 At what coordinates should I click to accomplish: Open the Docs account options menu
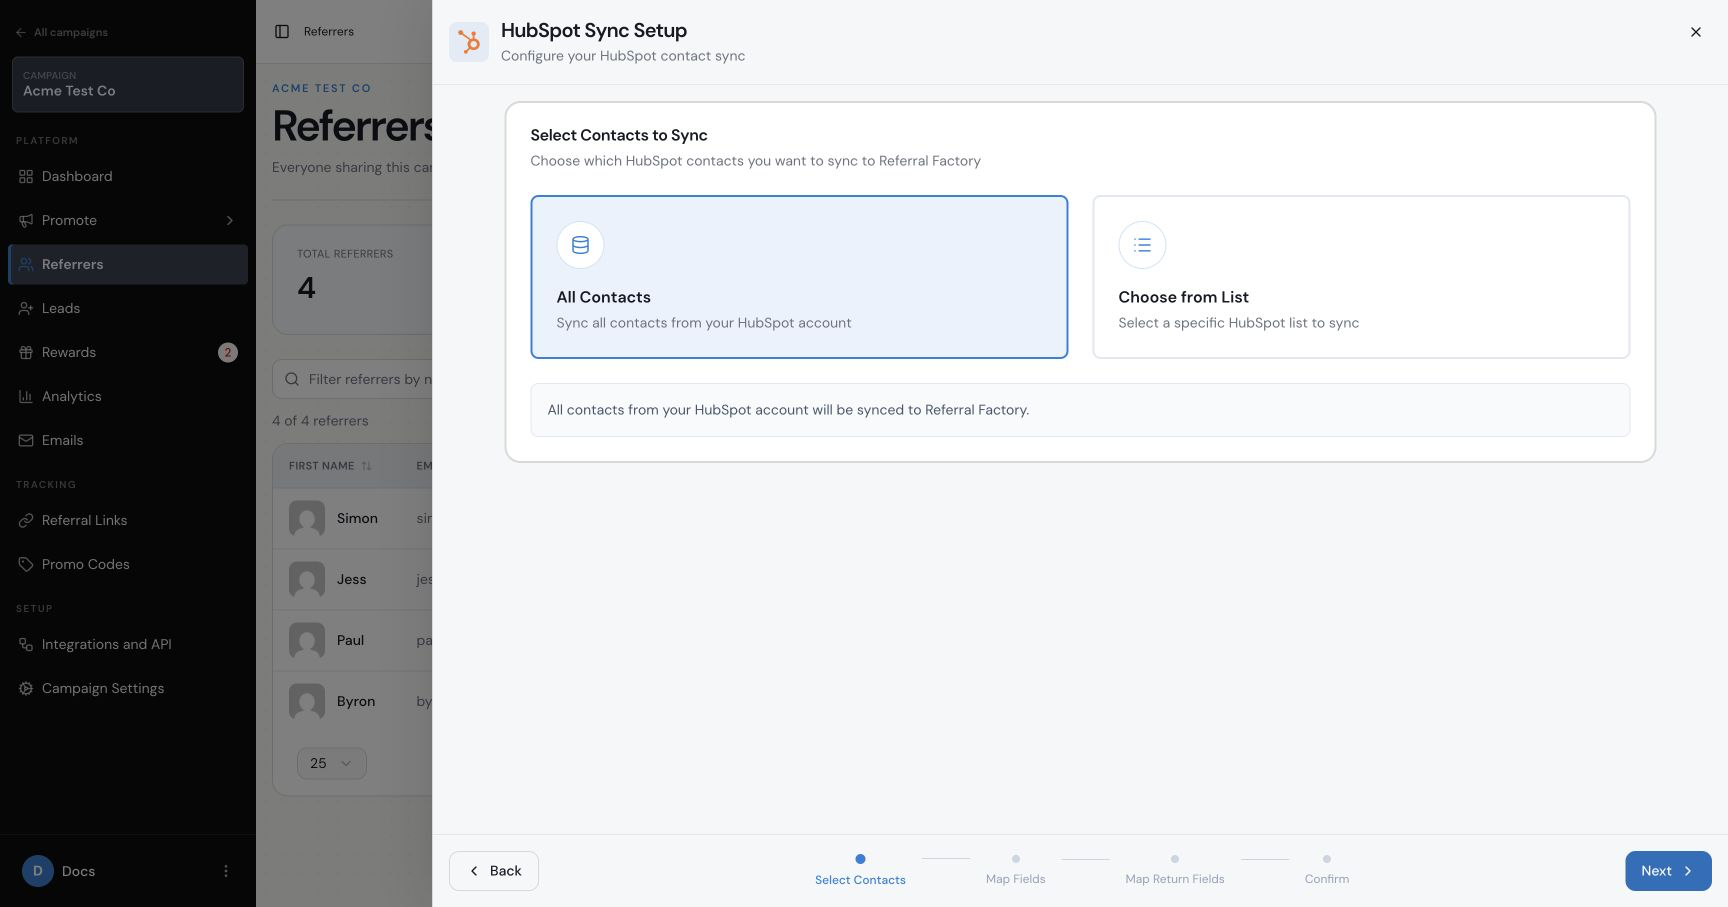[x=226, y=871]
